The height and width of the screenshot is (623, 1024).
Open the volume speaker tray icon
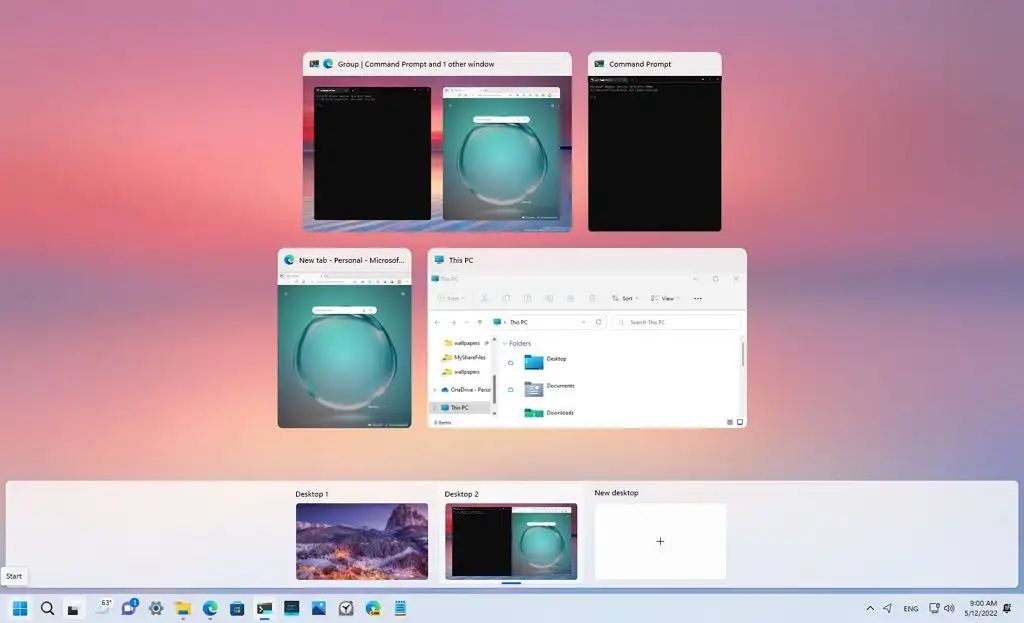coord(949,609)
